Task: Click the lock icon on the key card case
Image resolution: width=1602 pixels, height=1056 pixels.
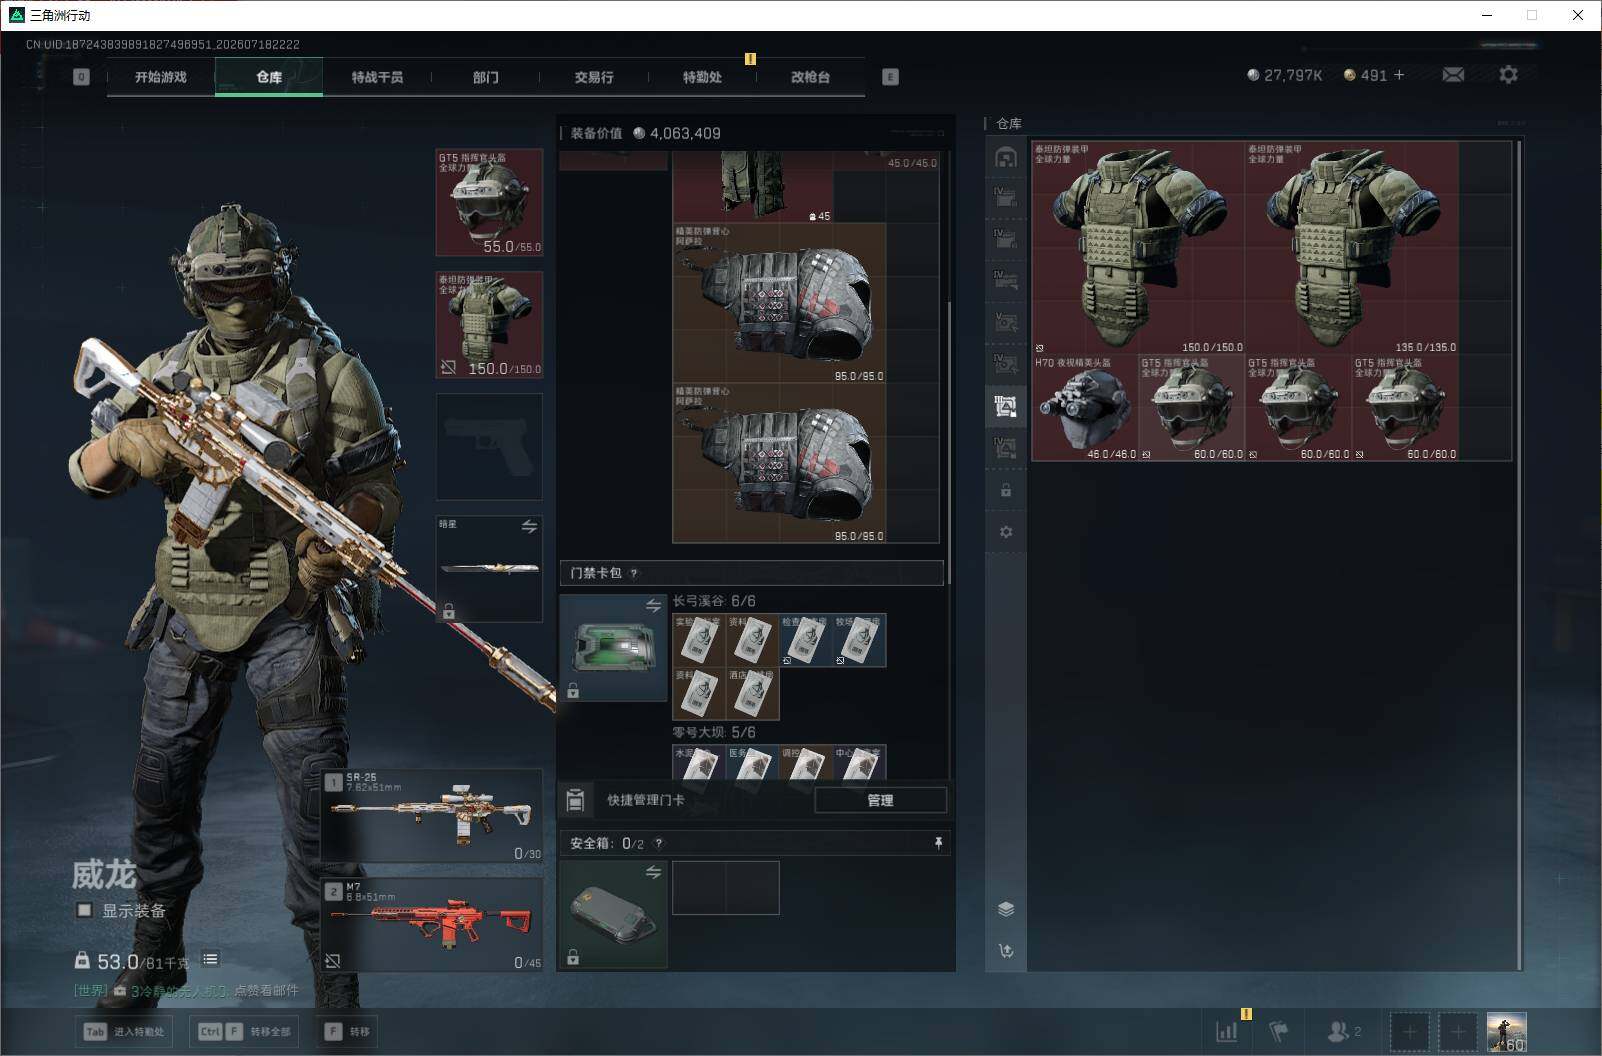Action: [573, 690]
